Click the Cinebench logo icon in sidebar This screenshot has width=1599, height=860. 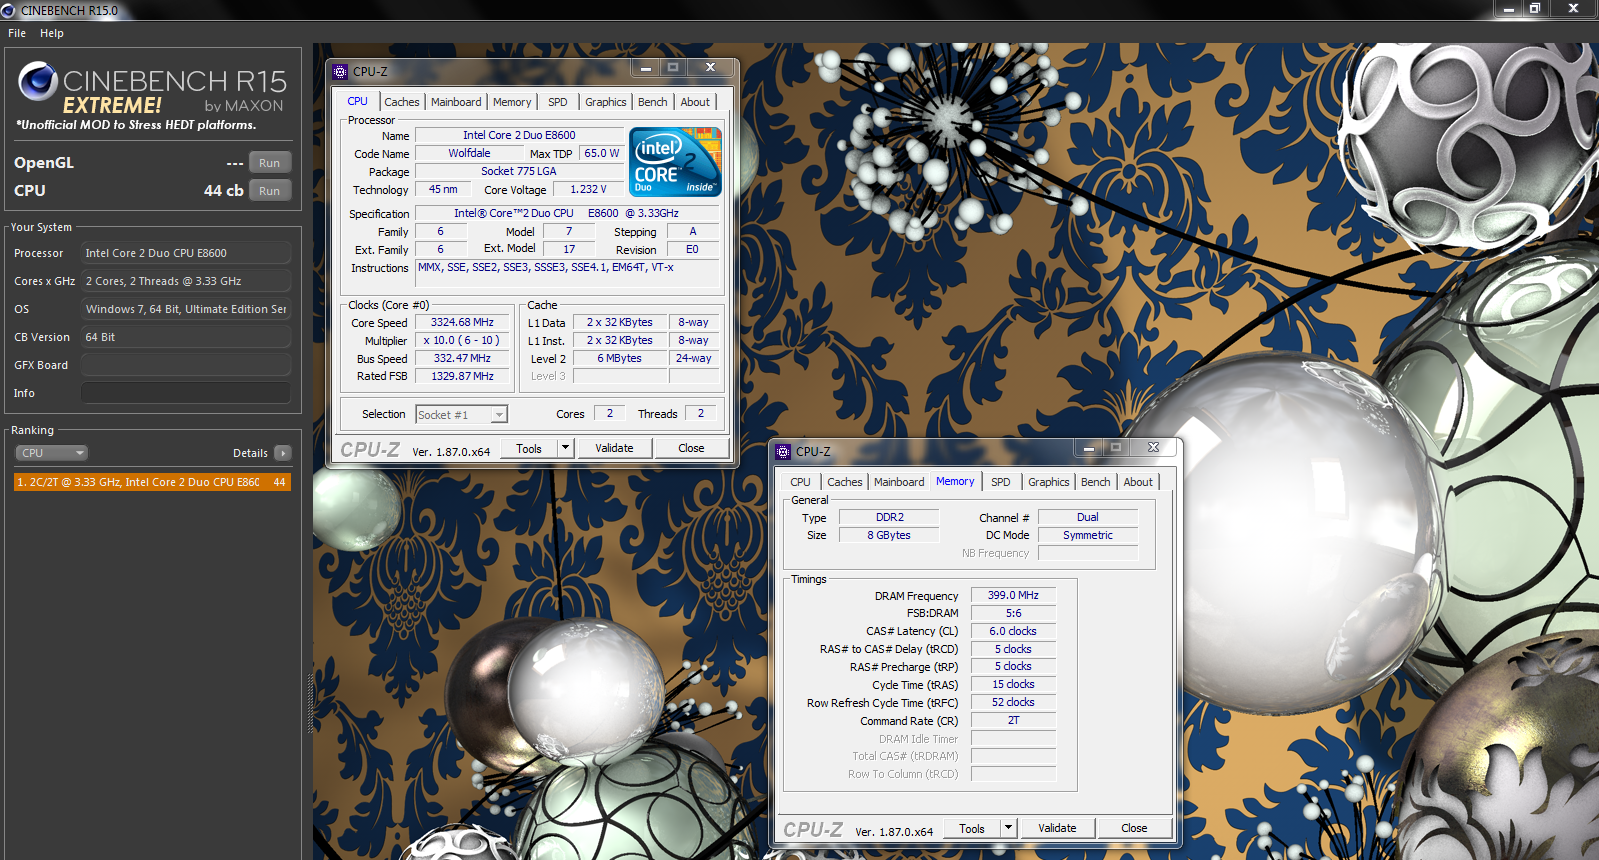click(x=38, y=82)
